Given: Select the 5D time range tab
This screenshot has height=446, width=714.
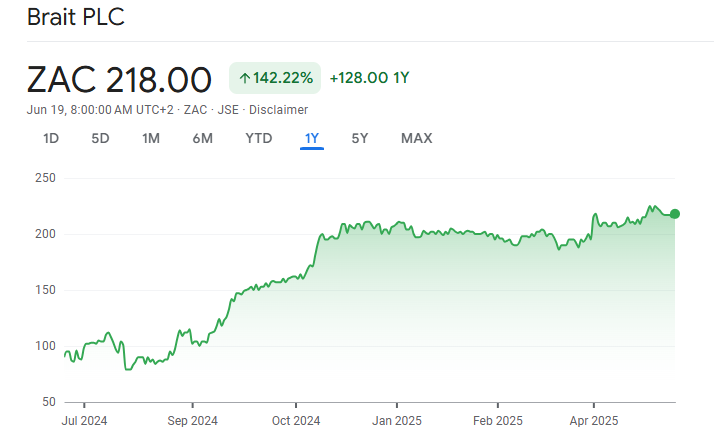Looking at the screenshot, I should pyautogui.click(x=100, y=138).
